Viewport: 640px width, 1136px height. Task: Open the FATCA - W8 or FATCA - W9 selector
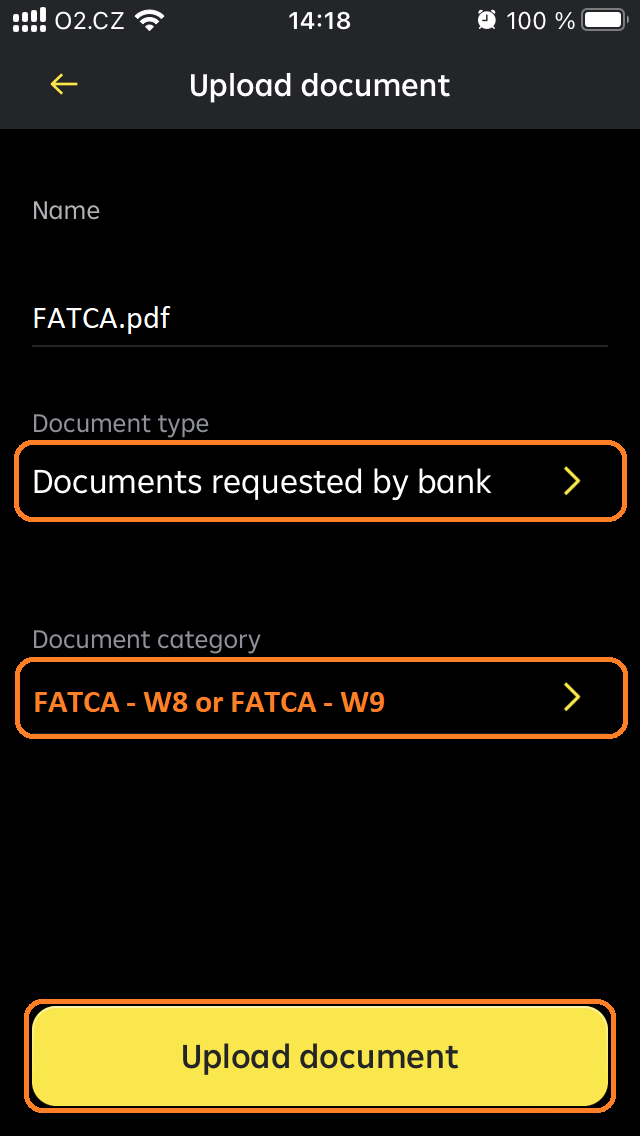[x=320, y=698]
